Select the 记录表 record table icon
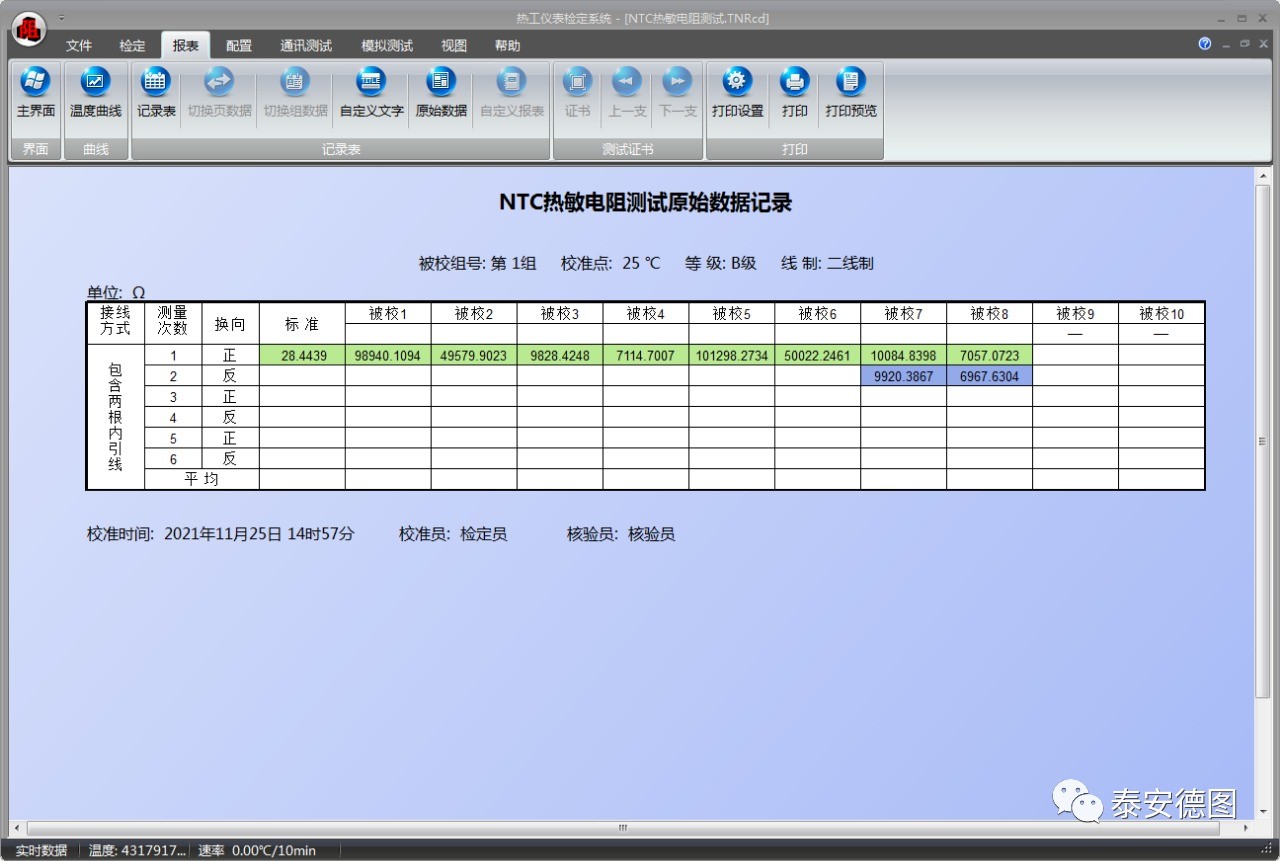The image size is (1280, 861). pos(156,93)
